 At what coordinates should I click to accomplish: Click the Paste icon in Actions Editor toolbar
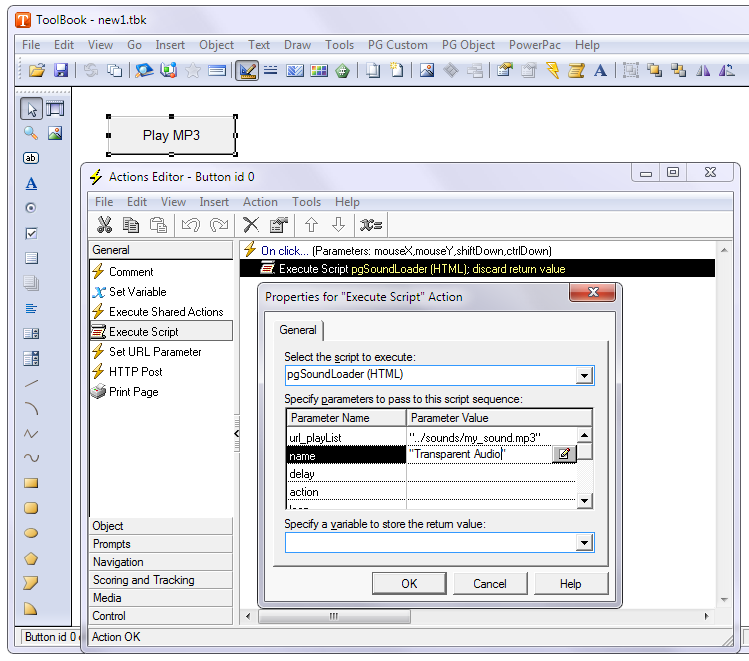pyautogui.click(x=158, y=224)
